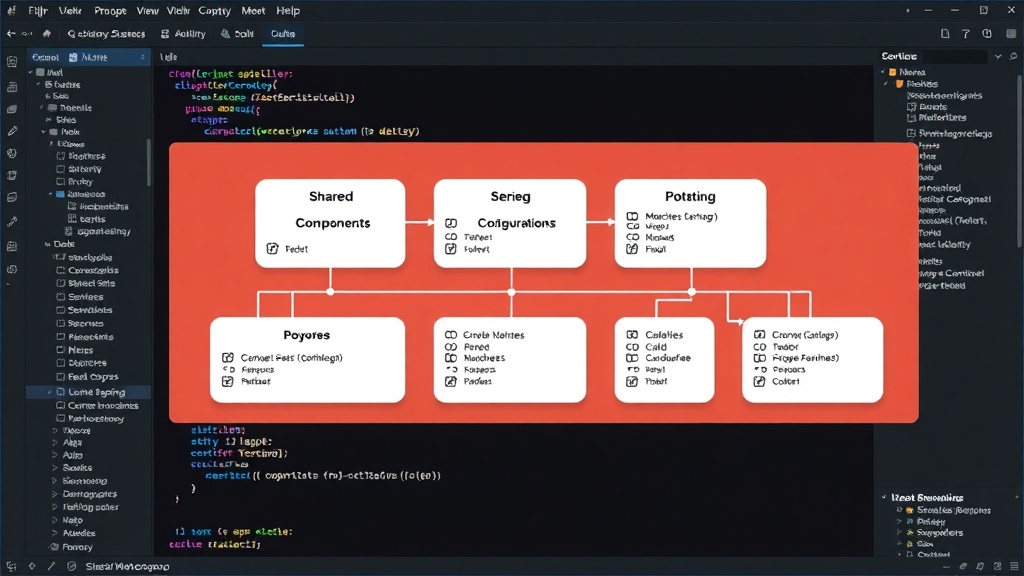Click the 'Mane' header in the left panel

point(95,57)
